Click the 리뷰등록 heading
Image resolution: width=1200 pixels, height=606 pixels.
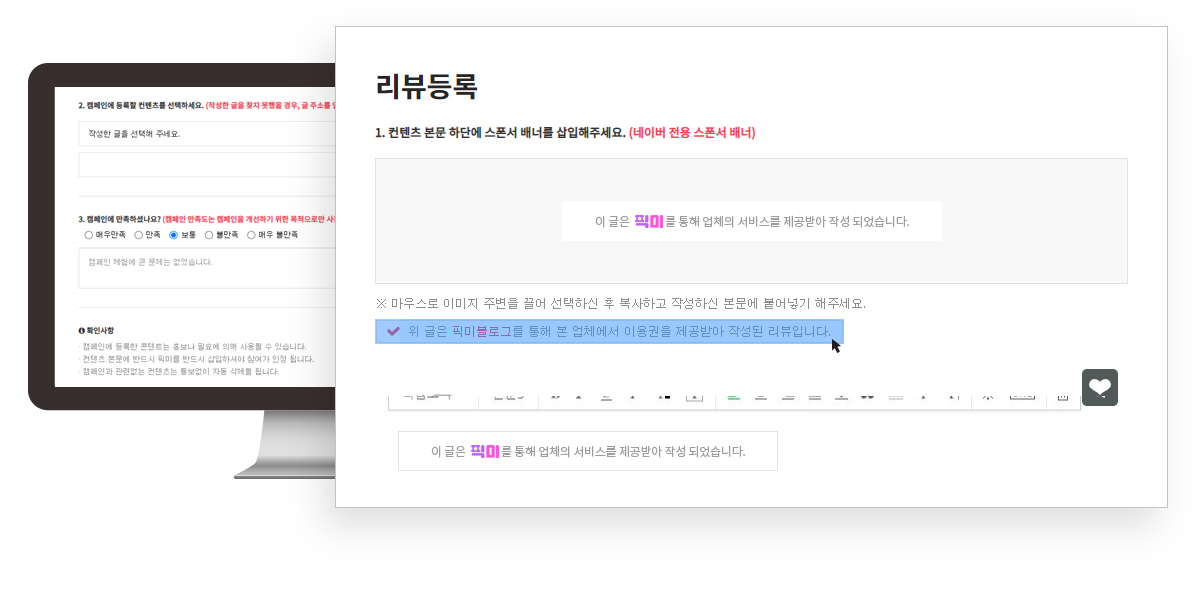[x=427, y=87]
